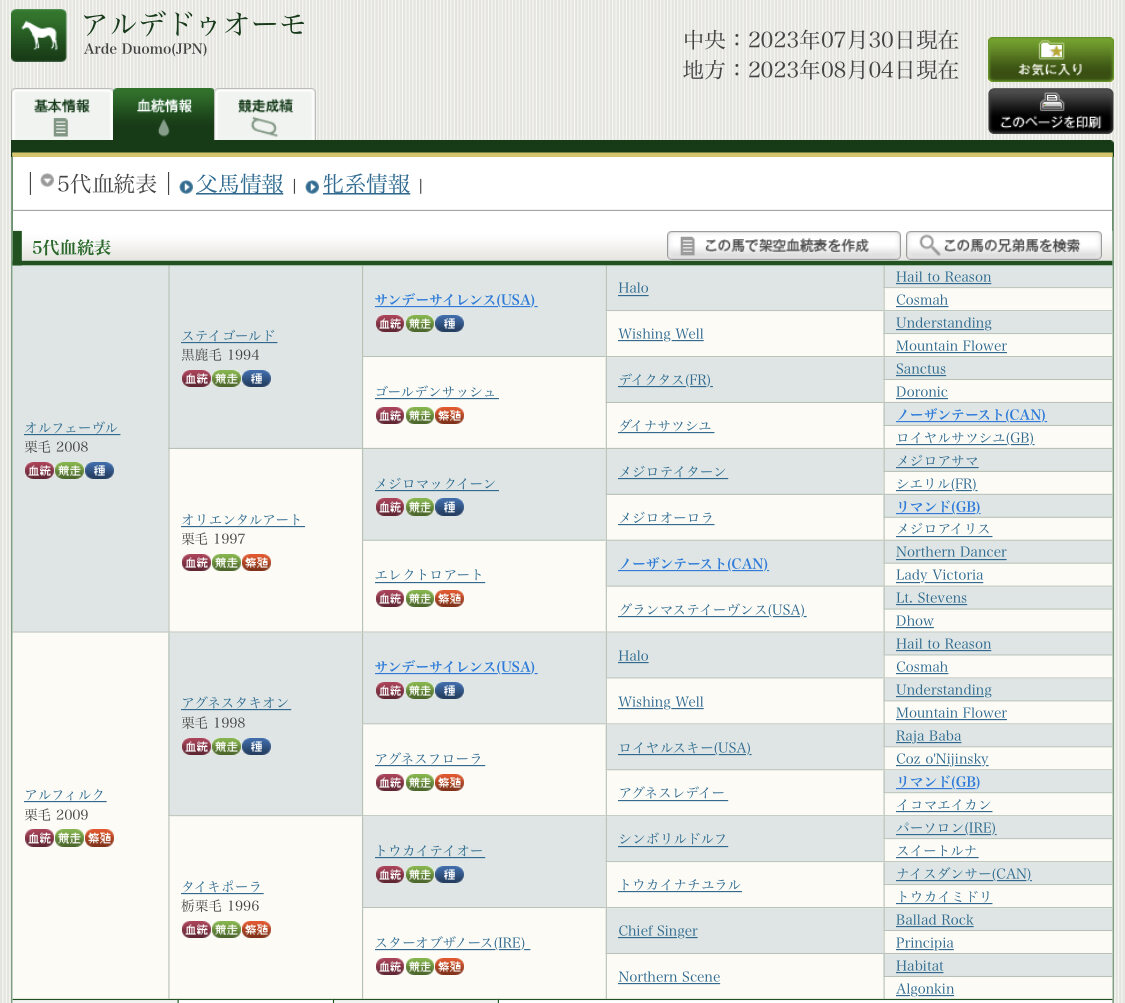Viewport: 1125px width, 1003px height.
Task: Open the 父馬情報 section link
Action: point(239,185)
